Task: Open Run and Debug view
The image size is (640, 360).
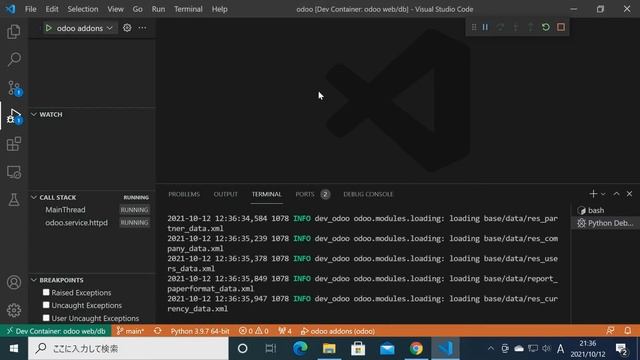Action: pyautogui.click(x=14, y=116)
